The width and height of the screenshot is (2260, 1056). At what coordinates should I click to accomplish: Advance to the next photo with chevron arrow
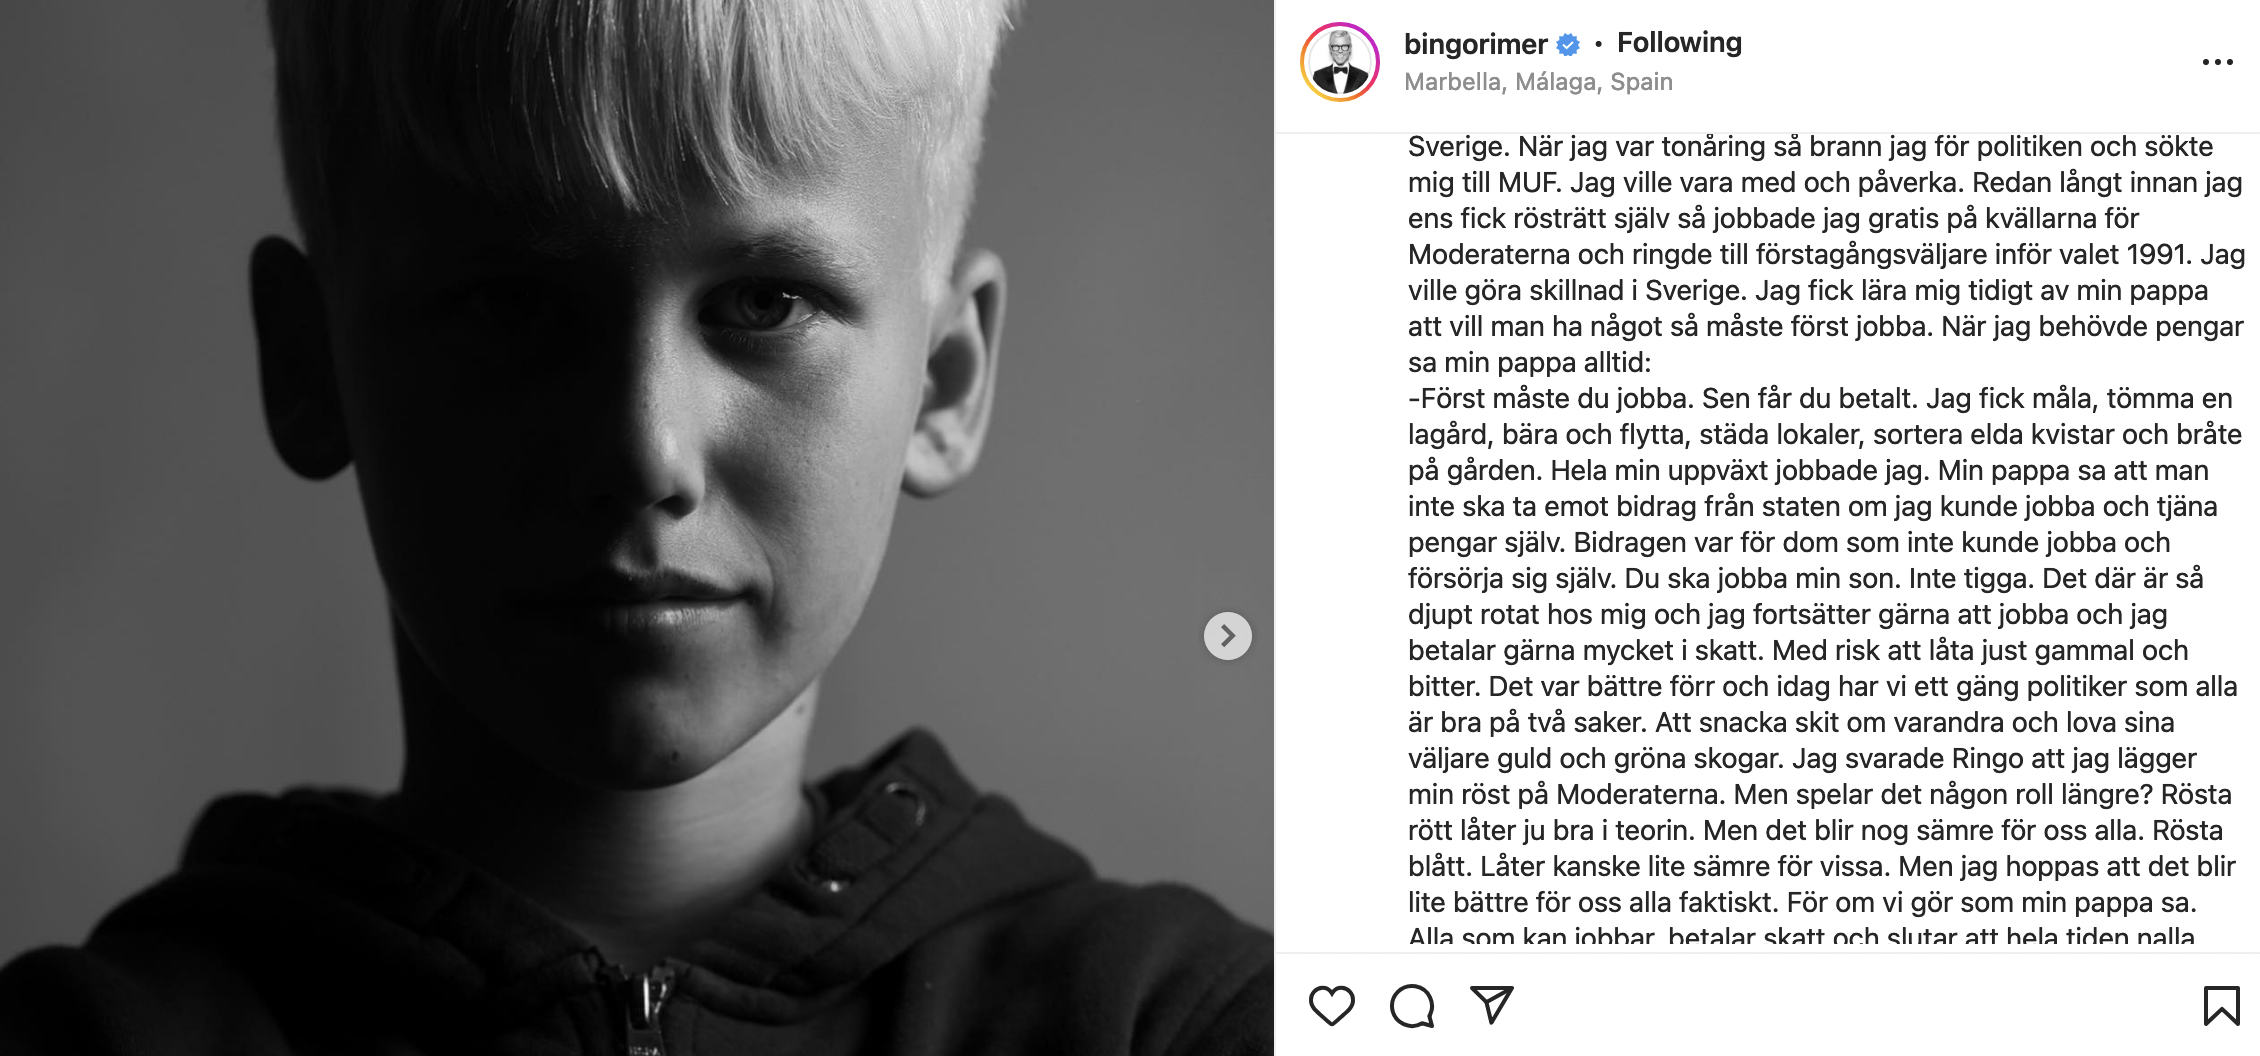1228,636
